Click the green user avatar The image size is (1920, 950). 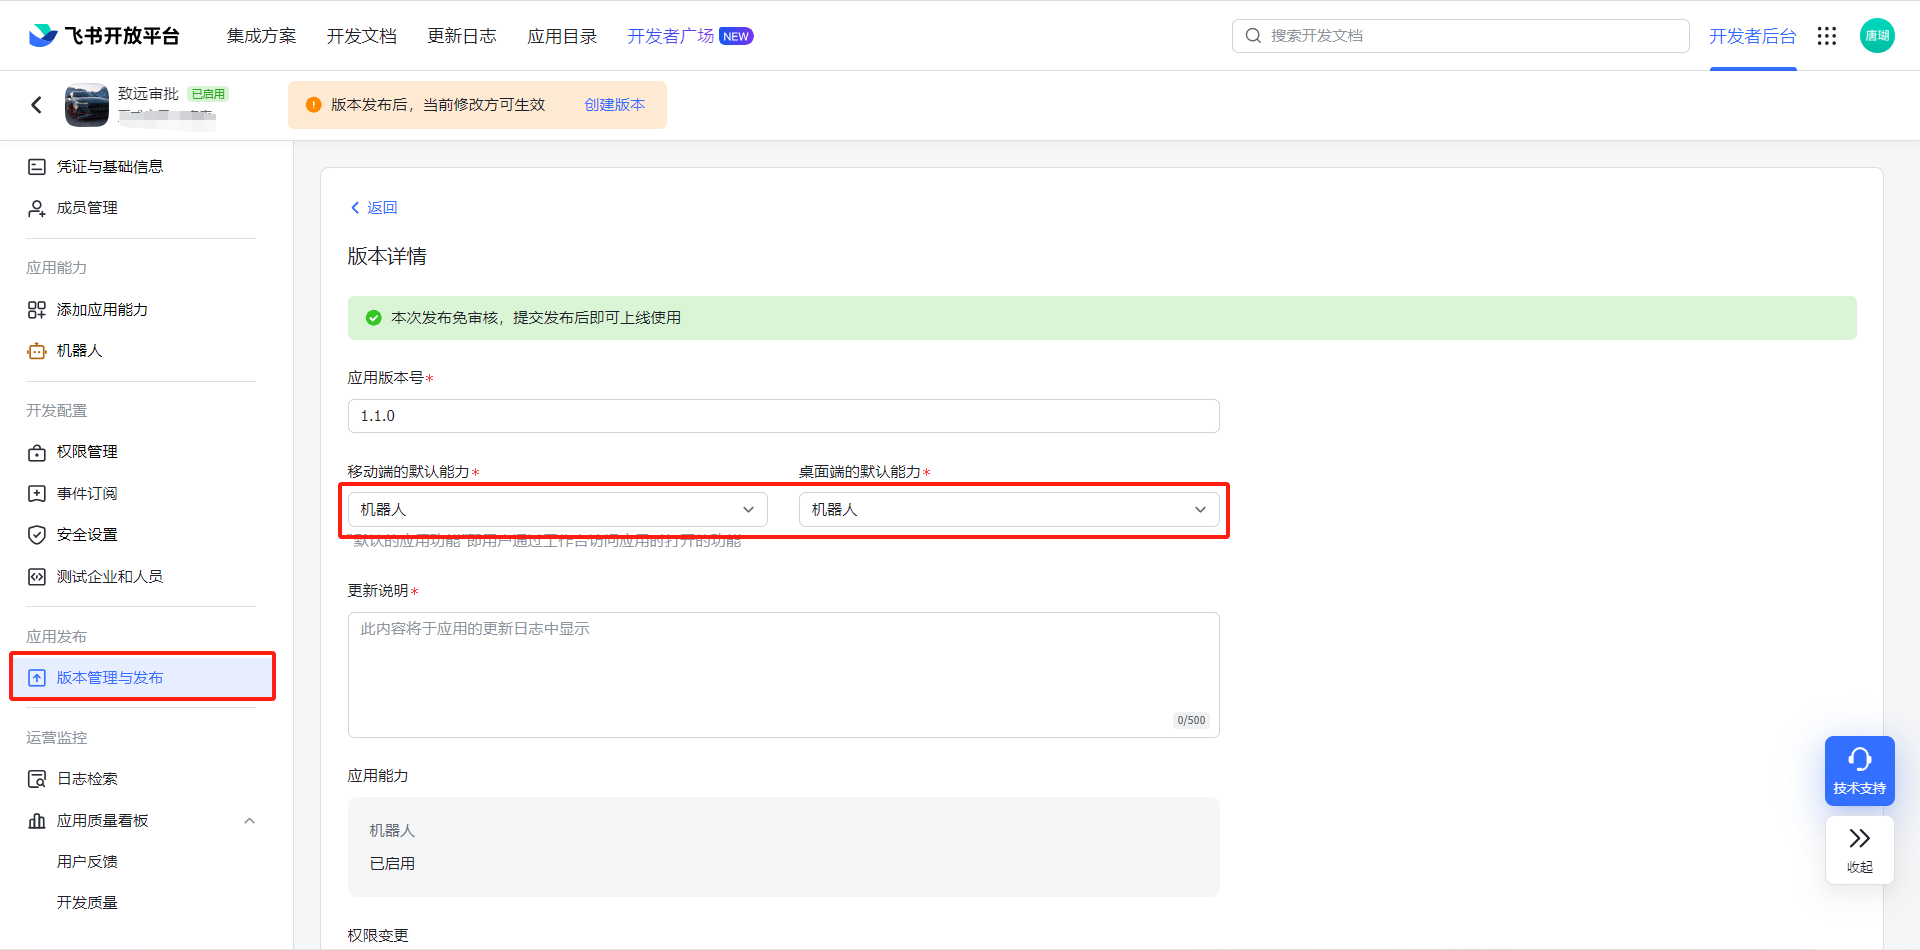1877,36
